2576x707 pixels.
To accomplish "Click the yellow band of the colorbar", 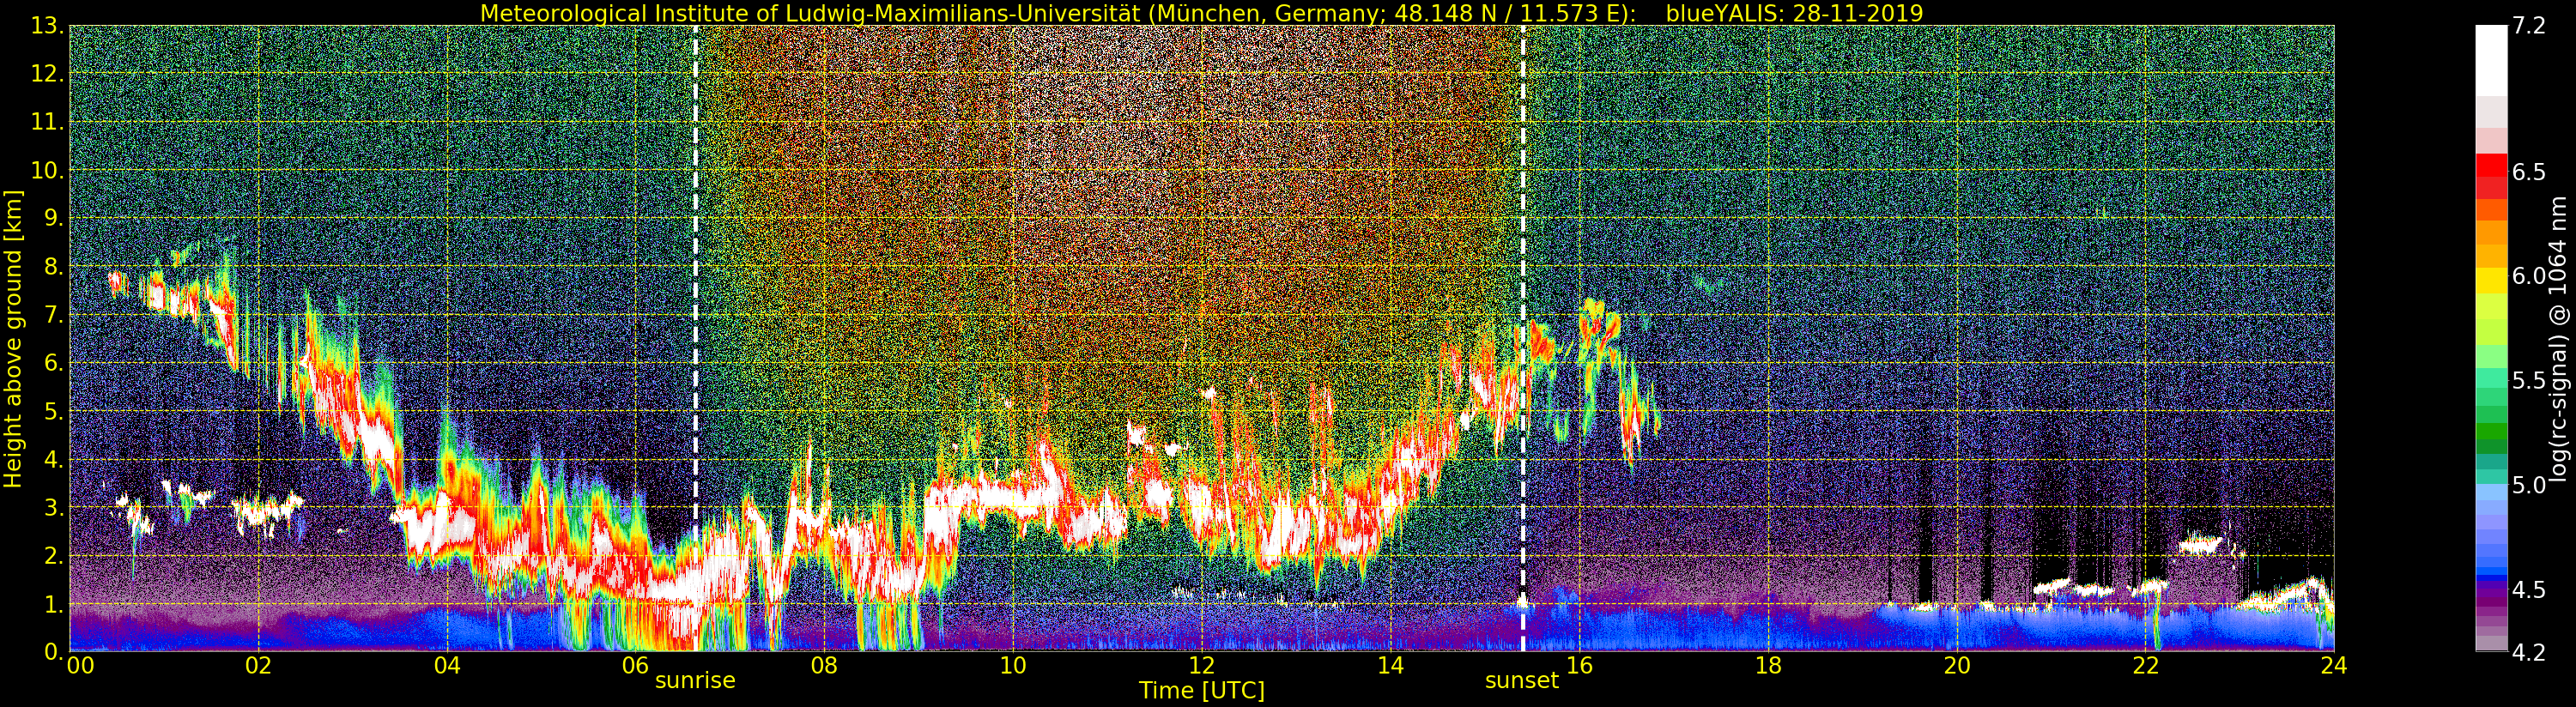I will click(x=2491, y=281).
